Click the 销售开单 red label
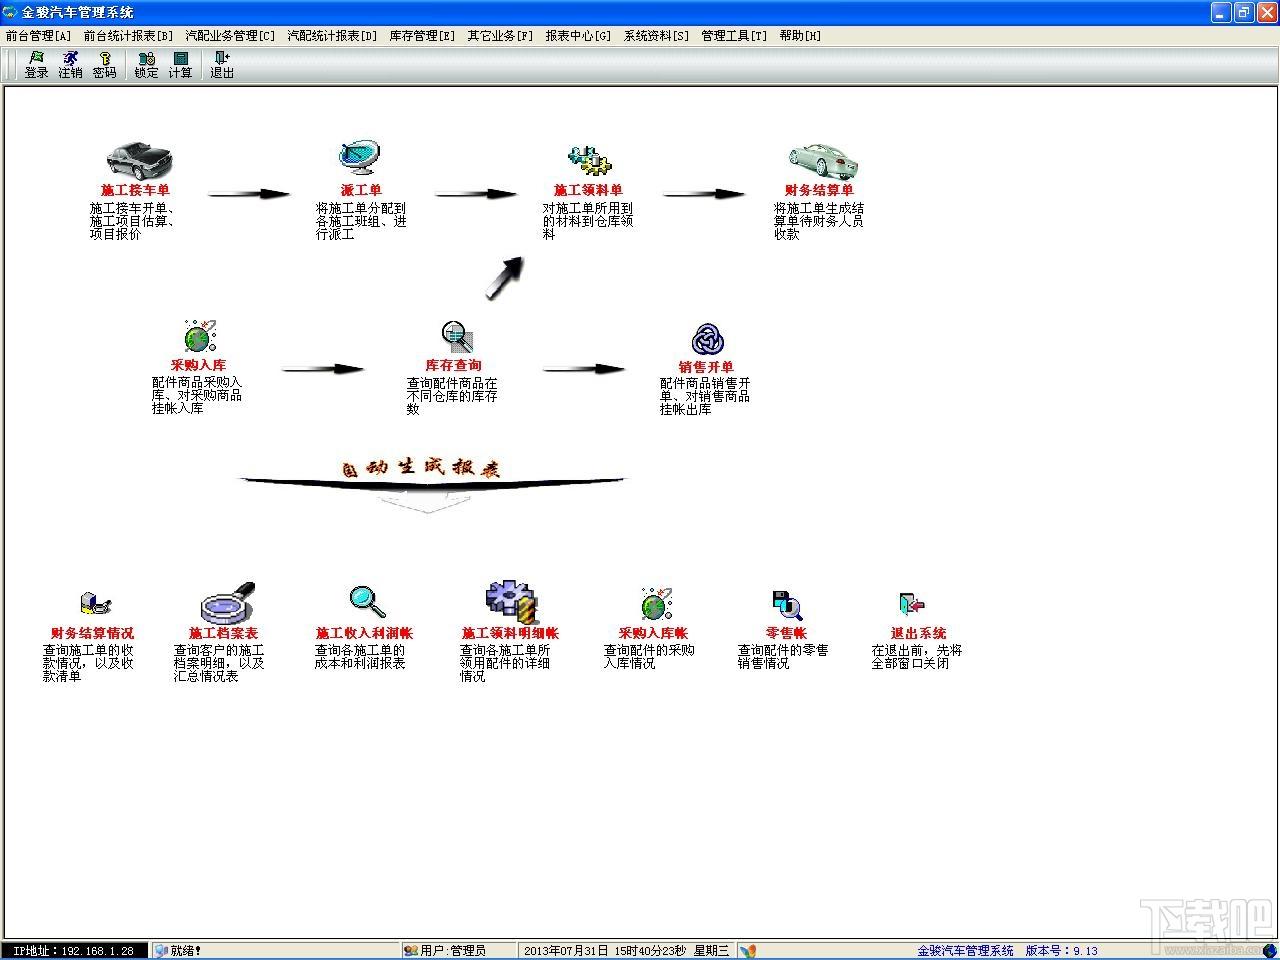This screenshot has height=960, width=1280. (x=706, y=367)
